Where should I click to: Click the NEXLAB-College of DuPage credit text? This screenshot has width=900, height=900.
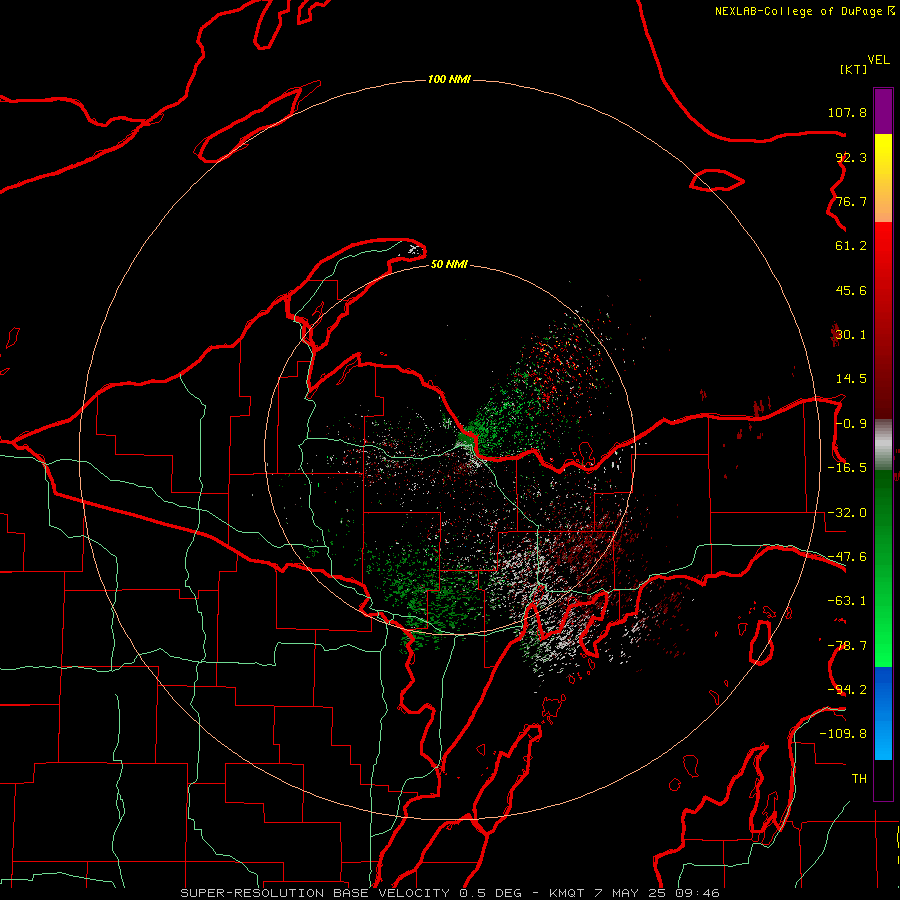tap(805, 11)
